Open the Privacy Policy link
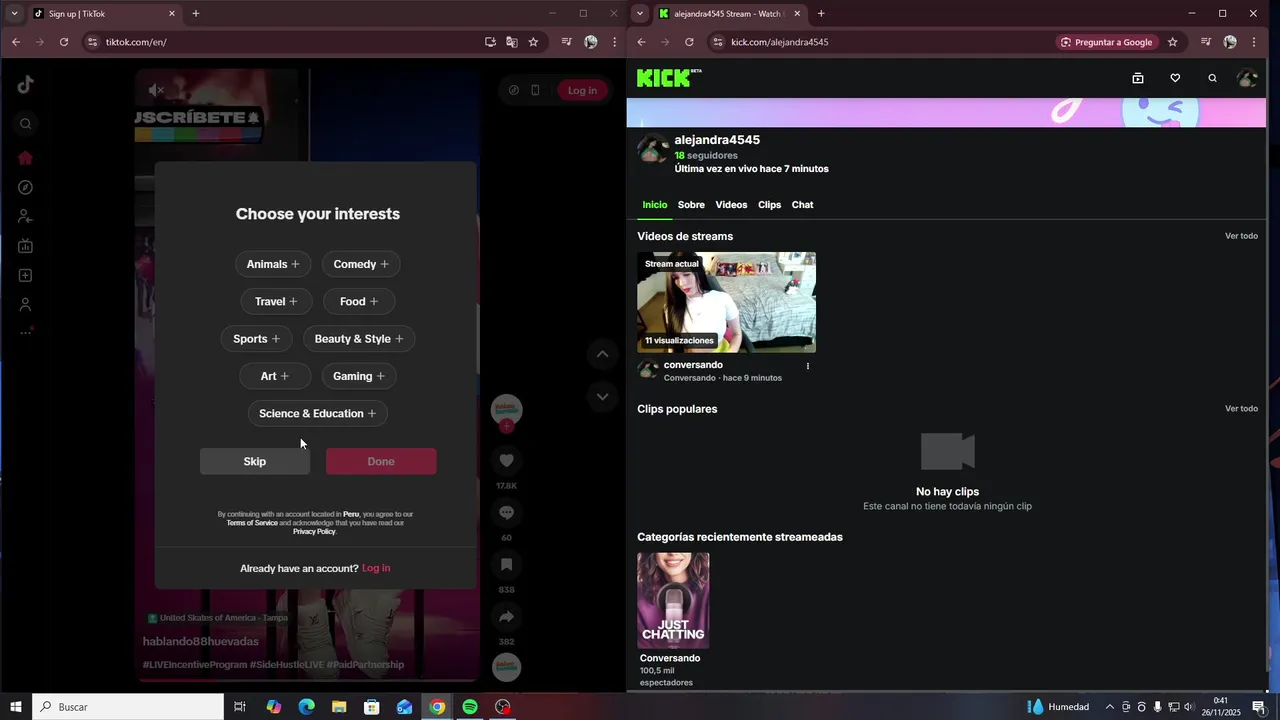This screenshot has width=1280, height=720. pyautogui.click(x=314, y=532)
